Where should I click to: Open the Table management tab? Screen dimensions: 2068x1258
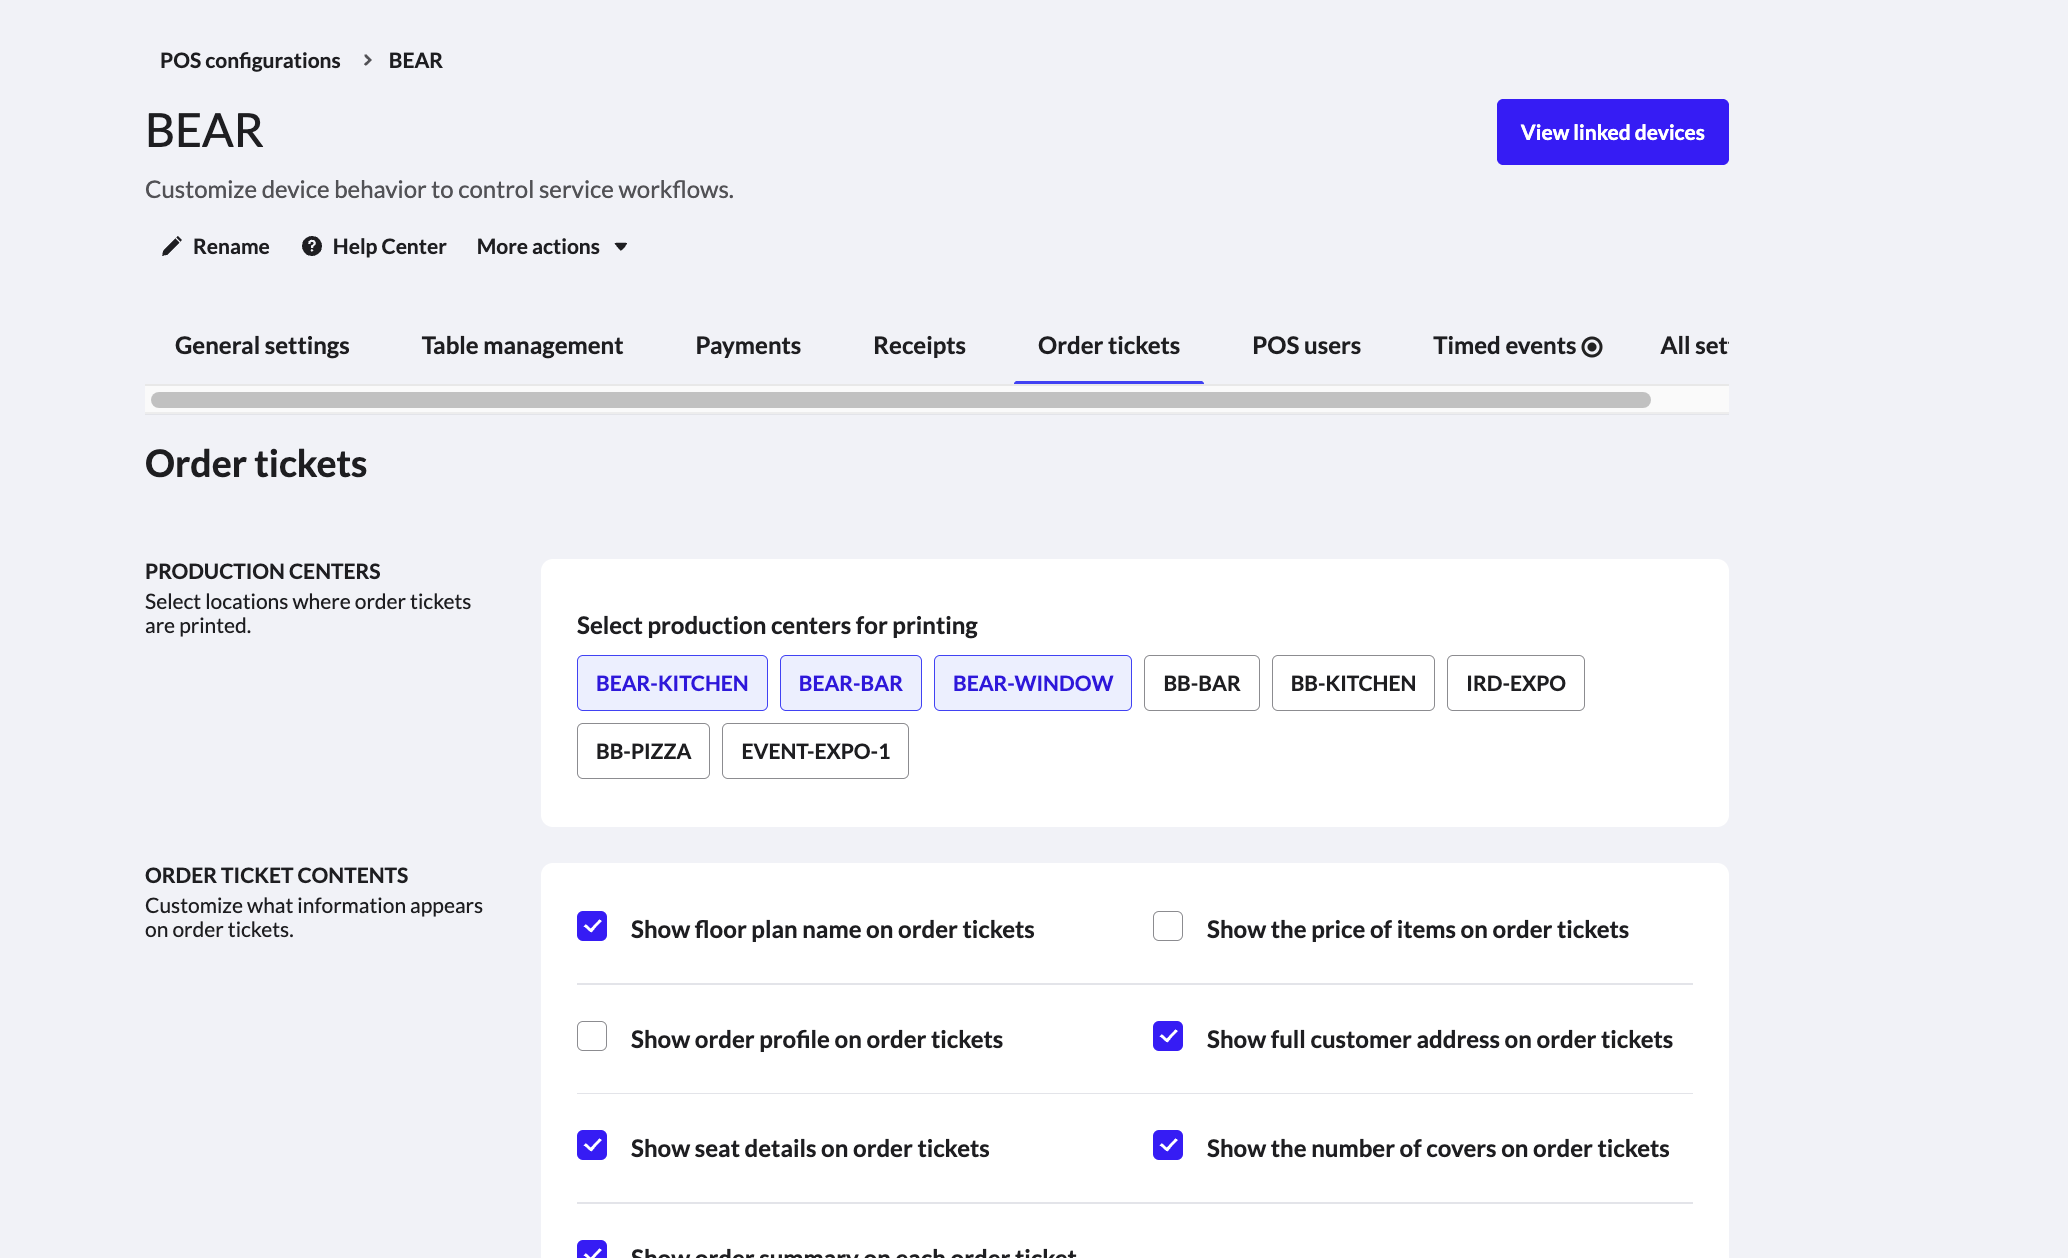pos(522,345)
